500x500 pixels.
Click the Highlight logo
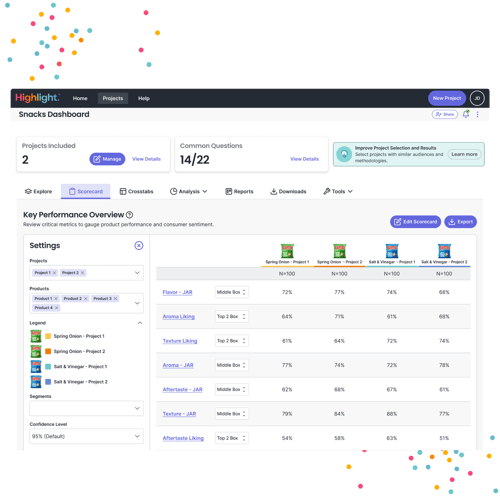tap(38, 98)
